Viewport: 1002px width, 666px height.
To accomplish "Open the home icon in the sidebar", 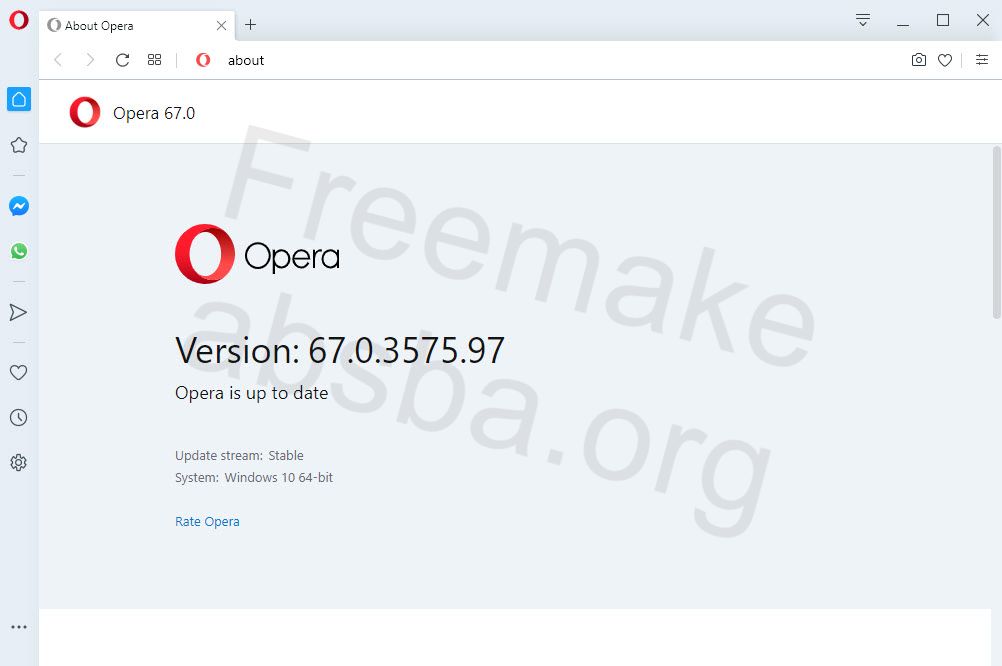I will tap(19, 99).
